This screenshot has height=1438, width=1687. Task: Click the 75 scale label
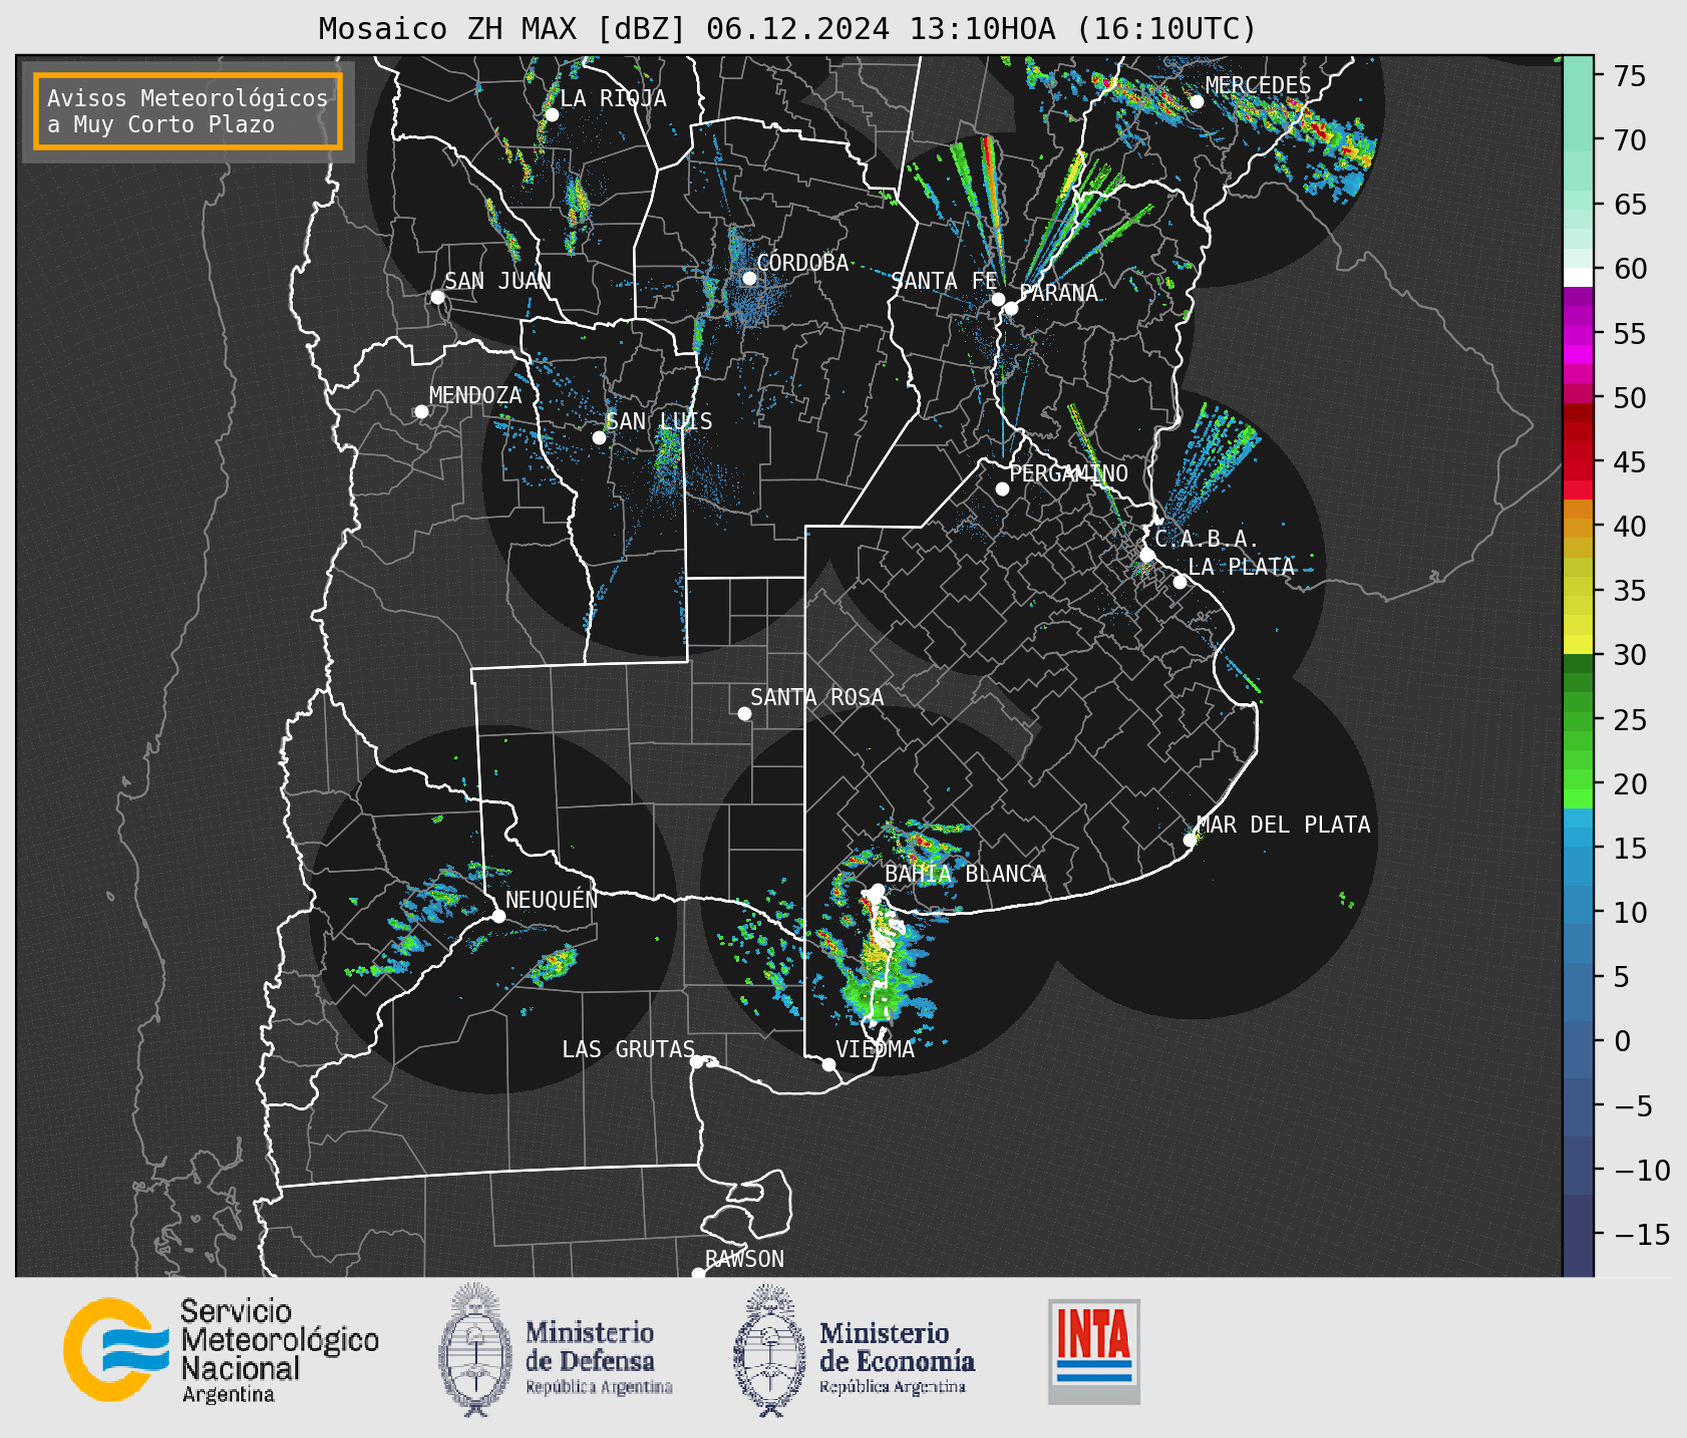(x=1631, y=76)
